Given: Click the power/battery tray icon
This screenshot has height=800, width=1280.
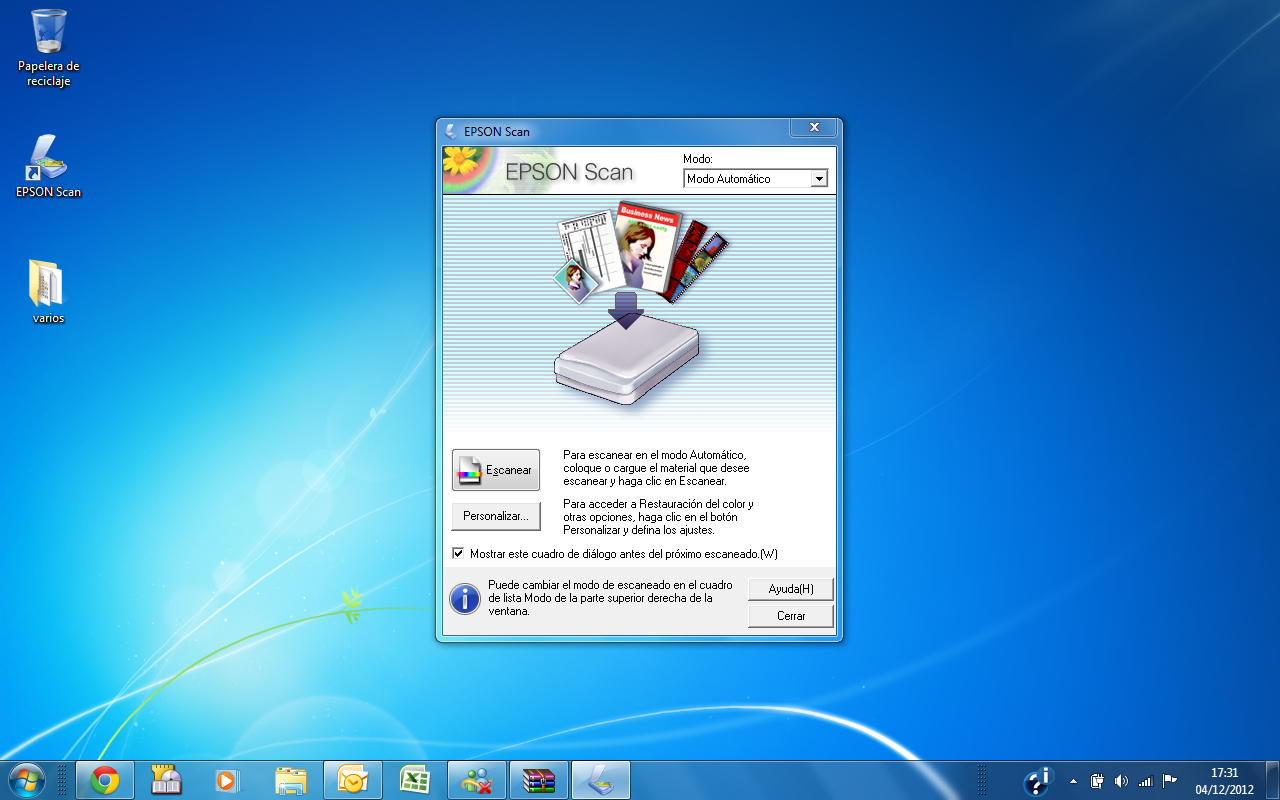Looking at the screenshot, I should pyautogui.click(x=1097, y=781).
